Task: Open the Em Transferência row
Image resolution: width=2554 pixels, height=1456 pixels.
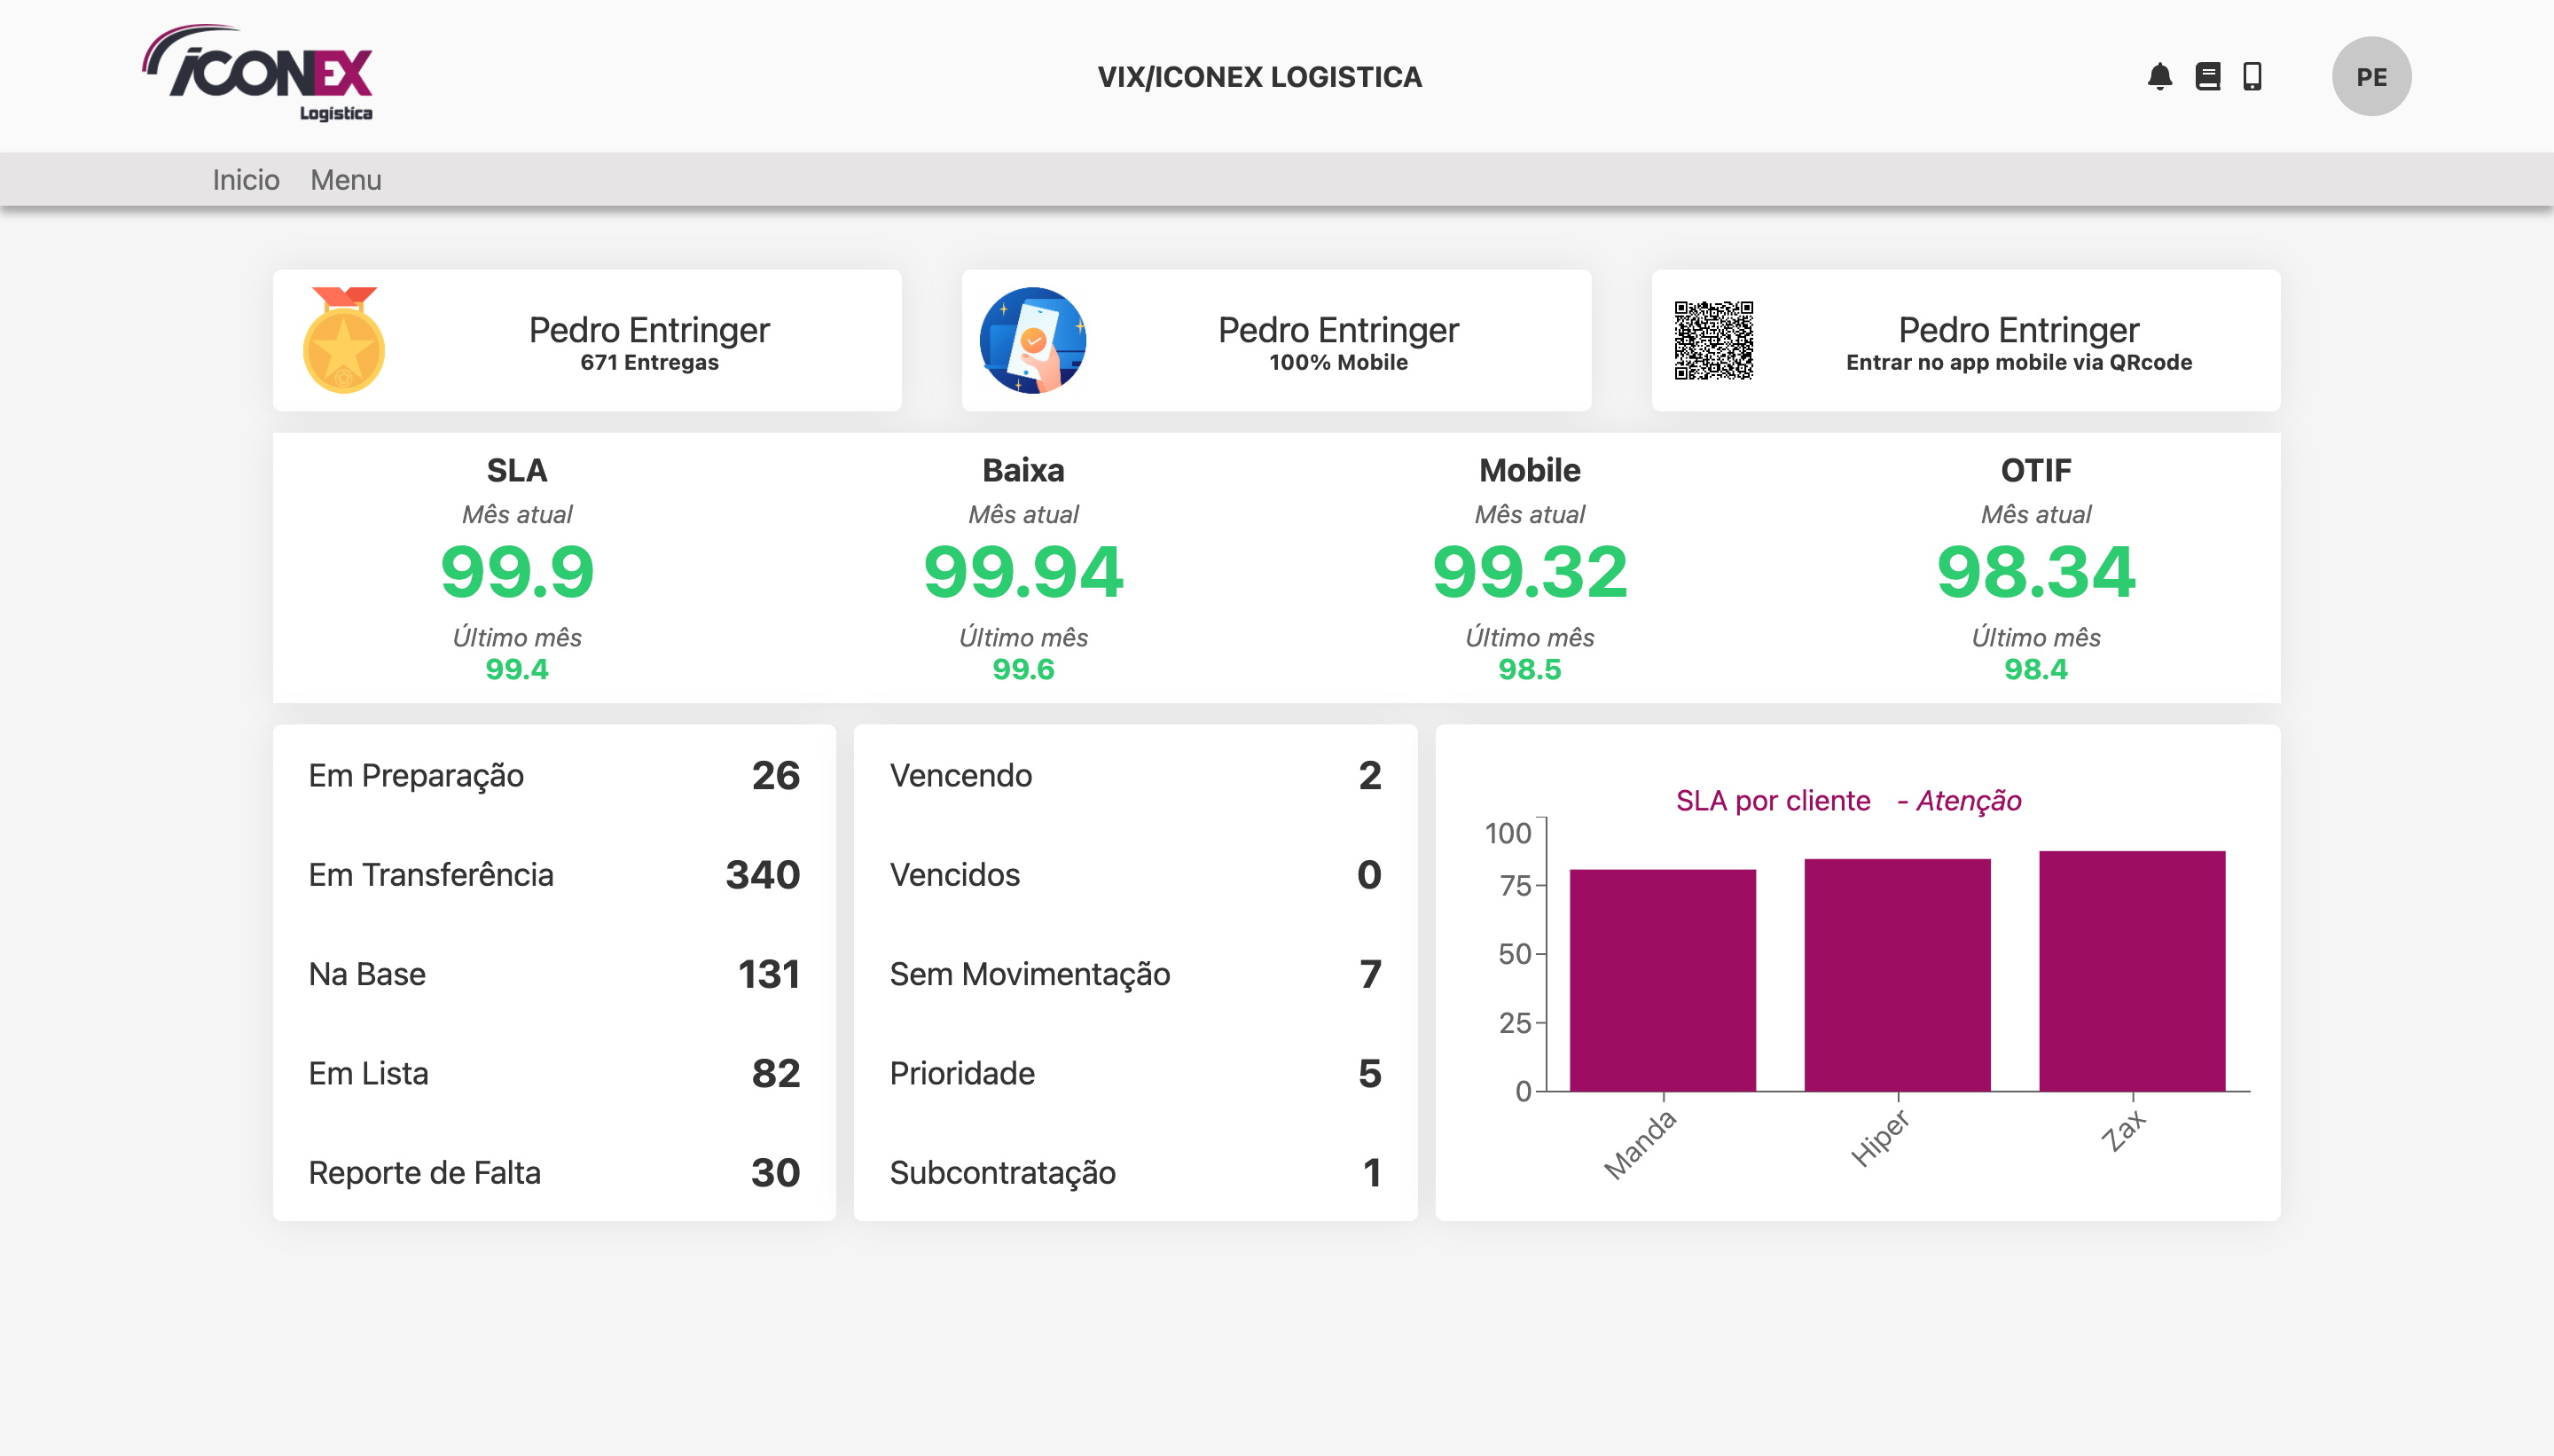Action: coord(554,875)
